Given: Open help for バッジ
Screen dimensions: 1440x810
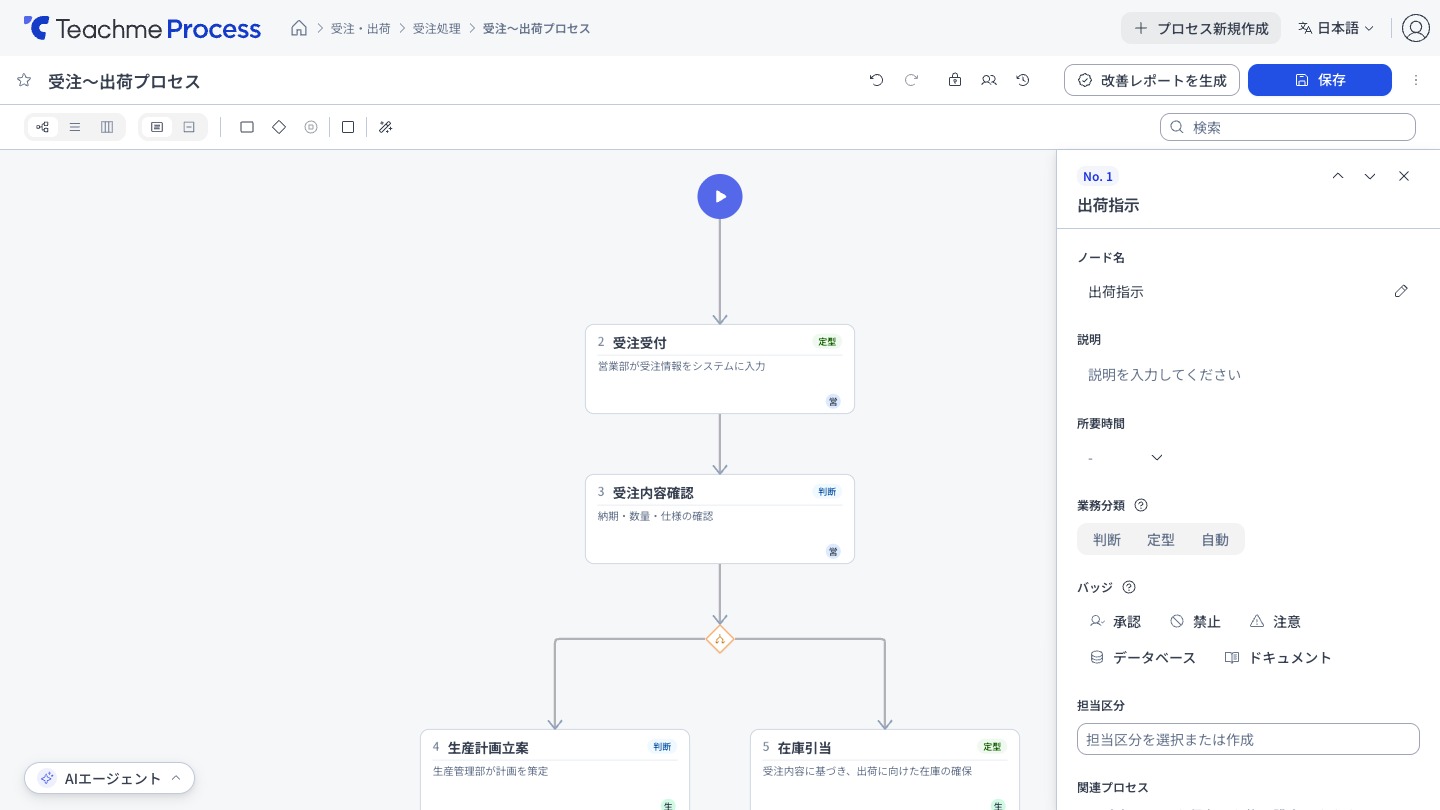Looking at the screenshot, I should (x=1129, y=587).
